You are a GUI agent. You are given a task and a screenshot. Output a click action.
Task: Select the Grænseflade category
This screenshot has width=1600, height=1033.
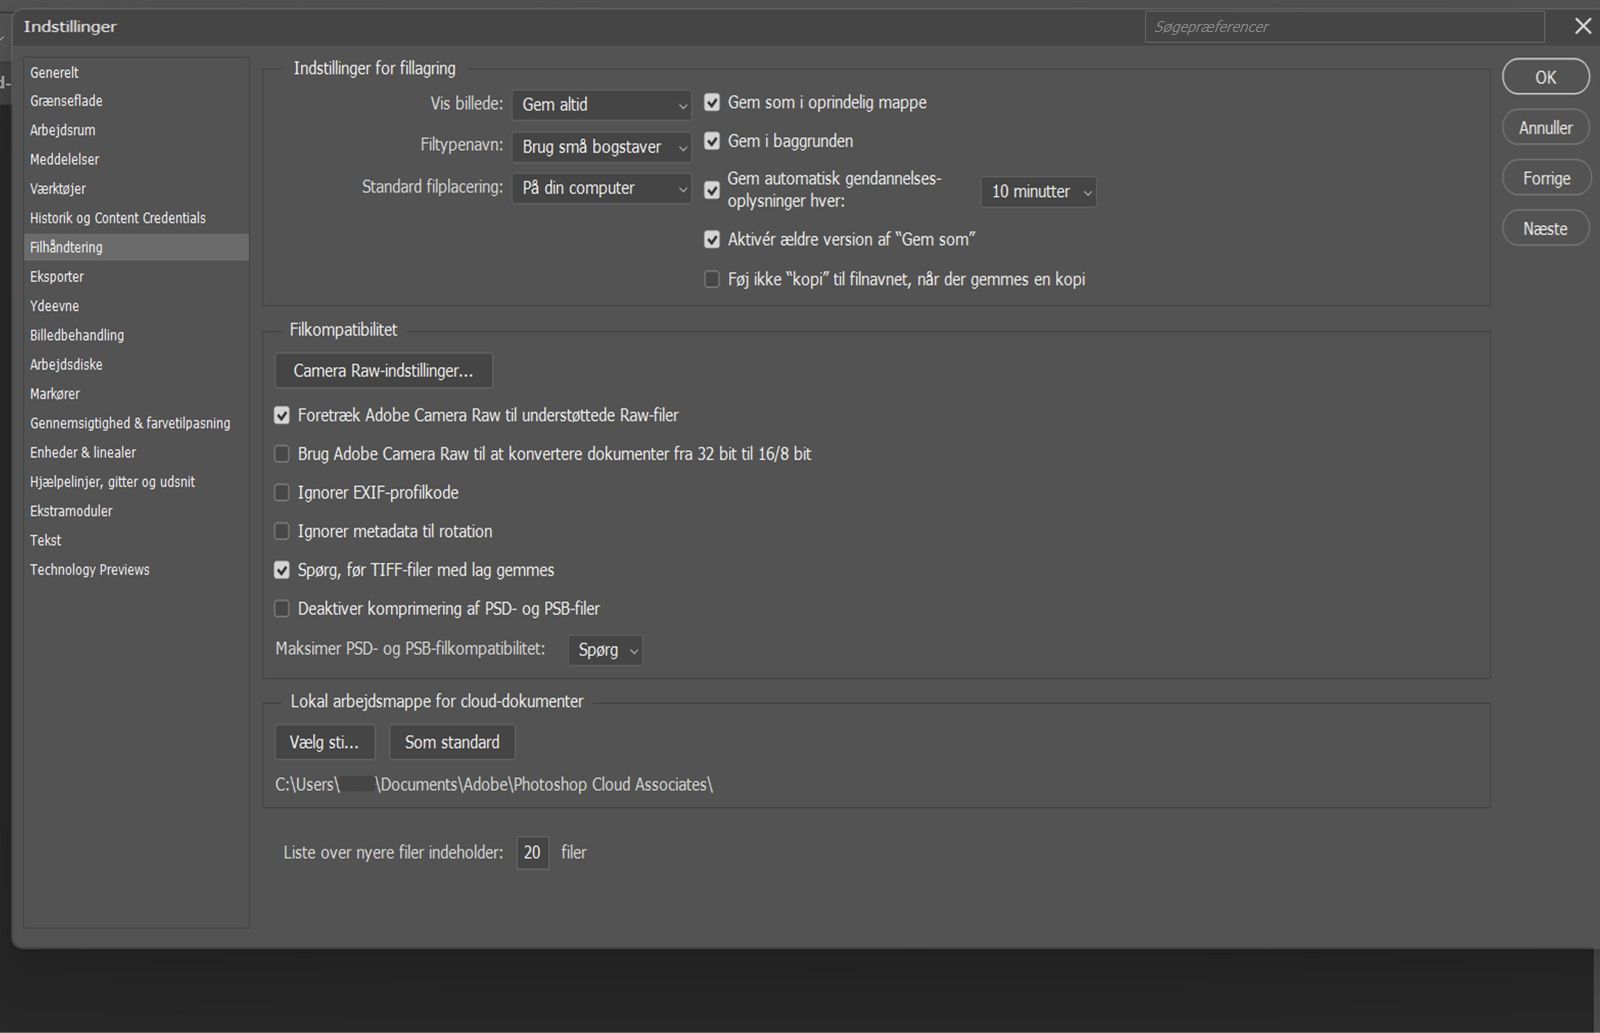tap(136, 101)
